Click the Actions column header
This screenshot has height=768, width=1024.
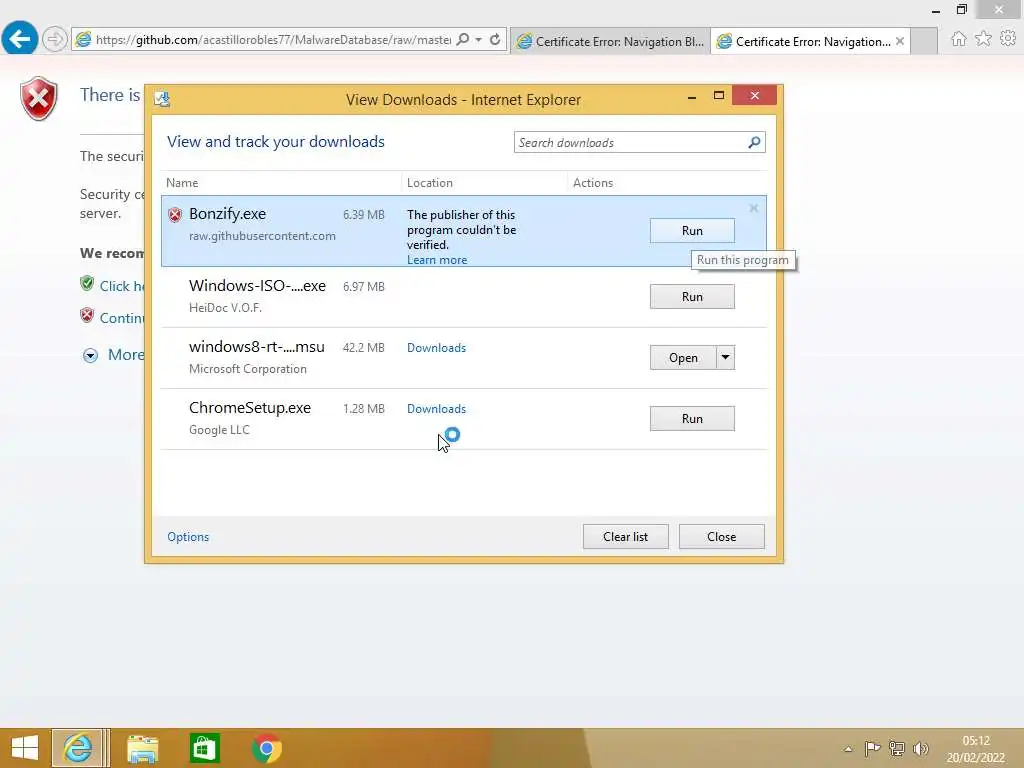593,183
